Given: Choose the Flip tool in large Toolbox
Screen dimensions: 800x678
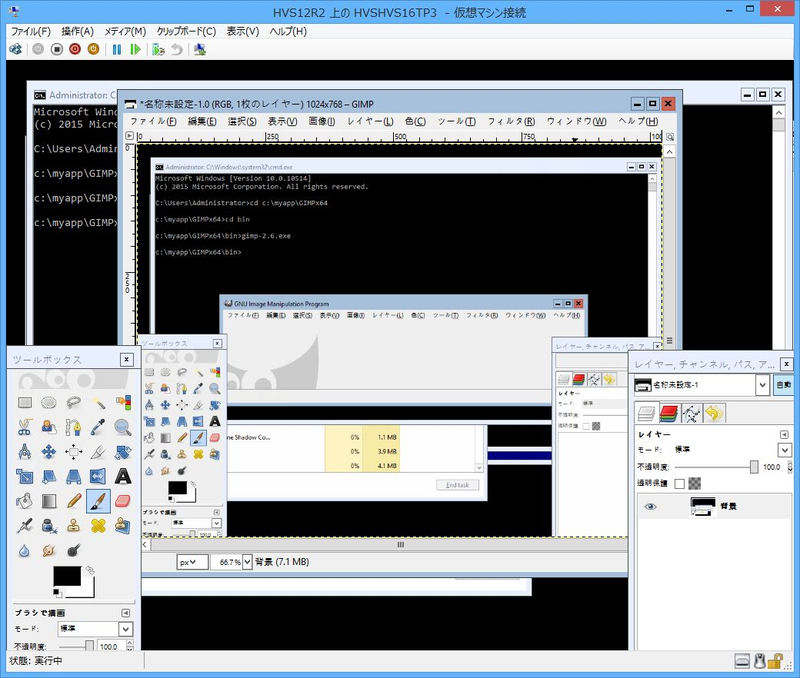Looking at the screenshot, I should point(98,476).
